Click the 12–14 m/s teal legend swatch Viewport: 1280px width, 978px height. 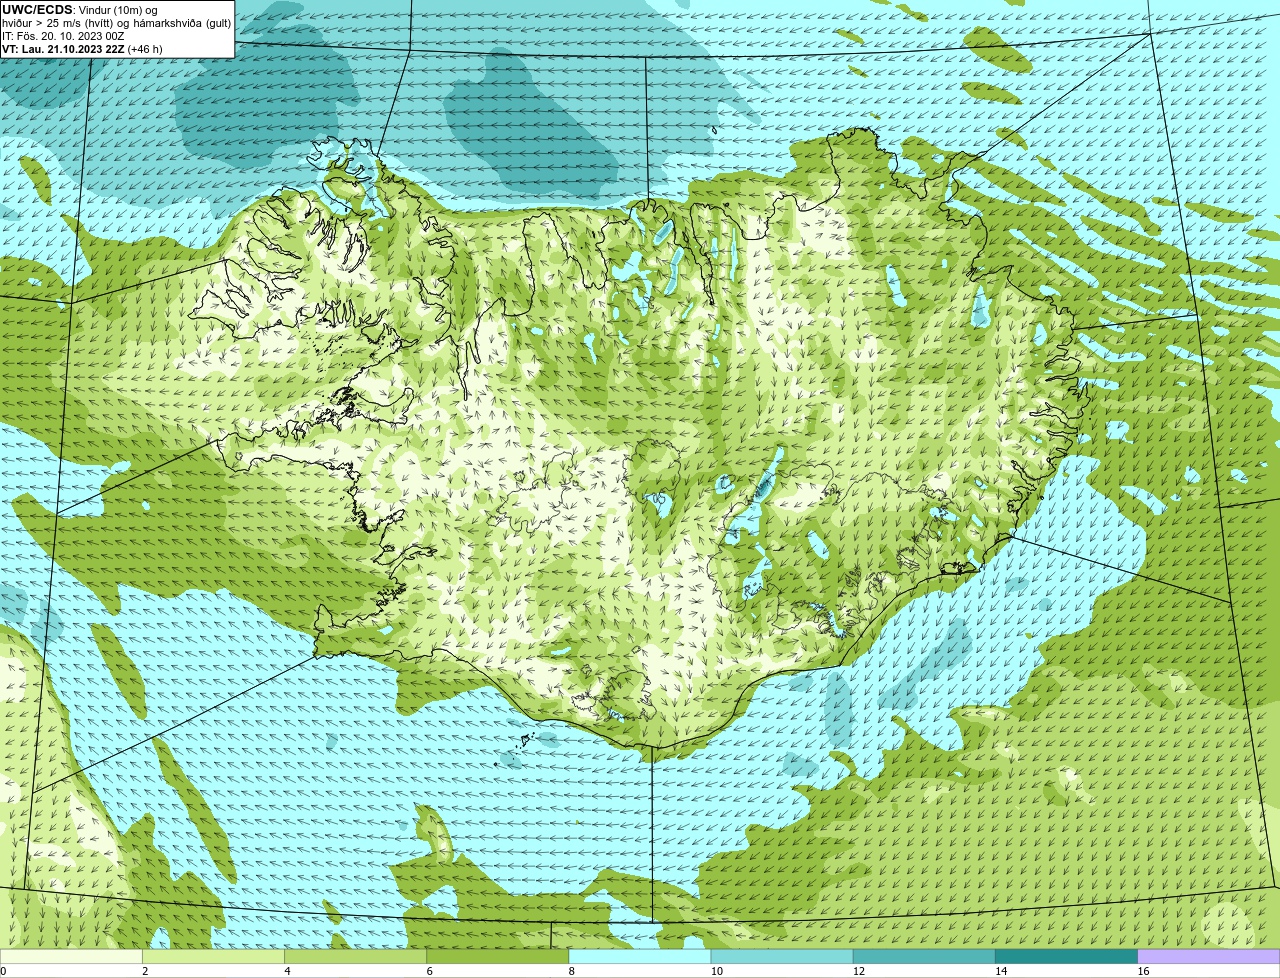[x=924, y=956]
